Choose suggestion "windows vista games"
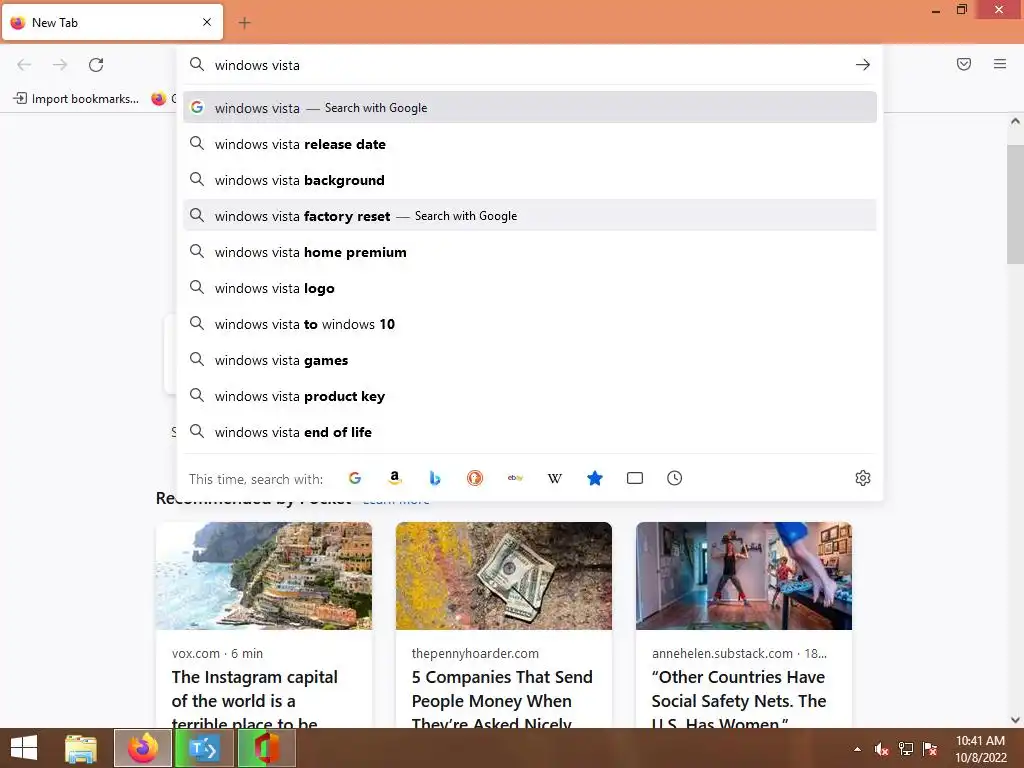The height and width of the screenshot is (768, 1024). pyautogui.click(x=530, y=359)
